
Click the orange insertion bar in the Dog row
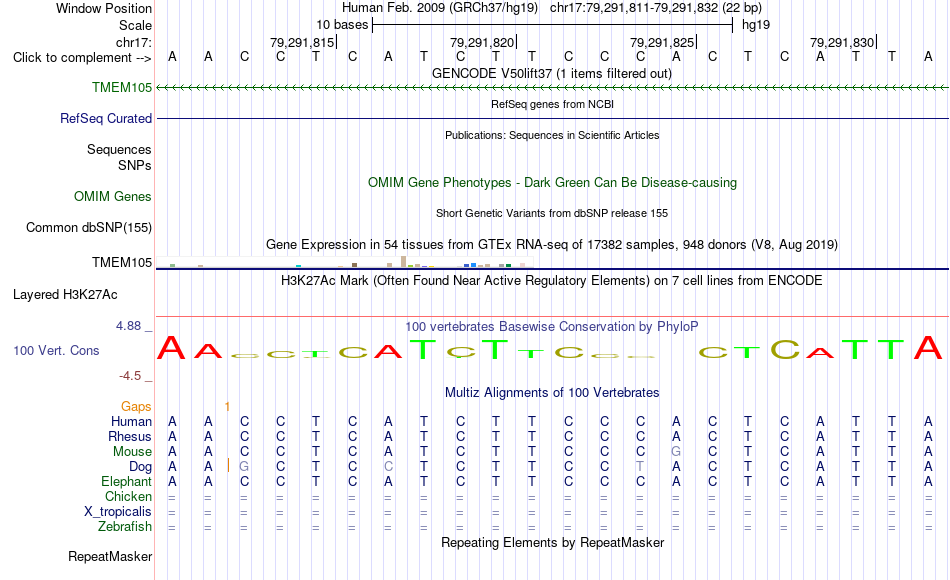point(228,465)
